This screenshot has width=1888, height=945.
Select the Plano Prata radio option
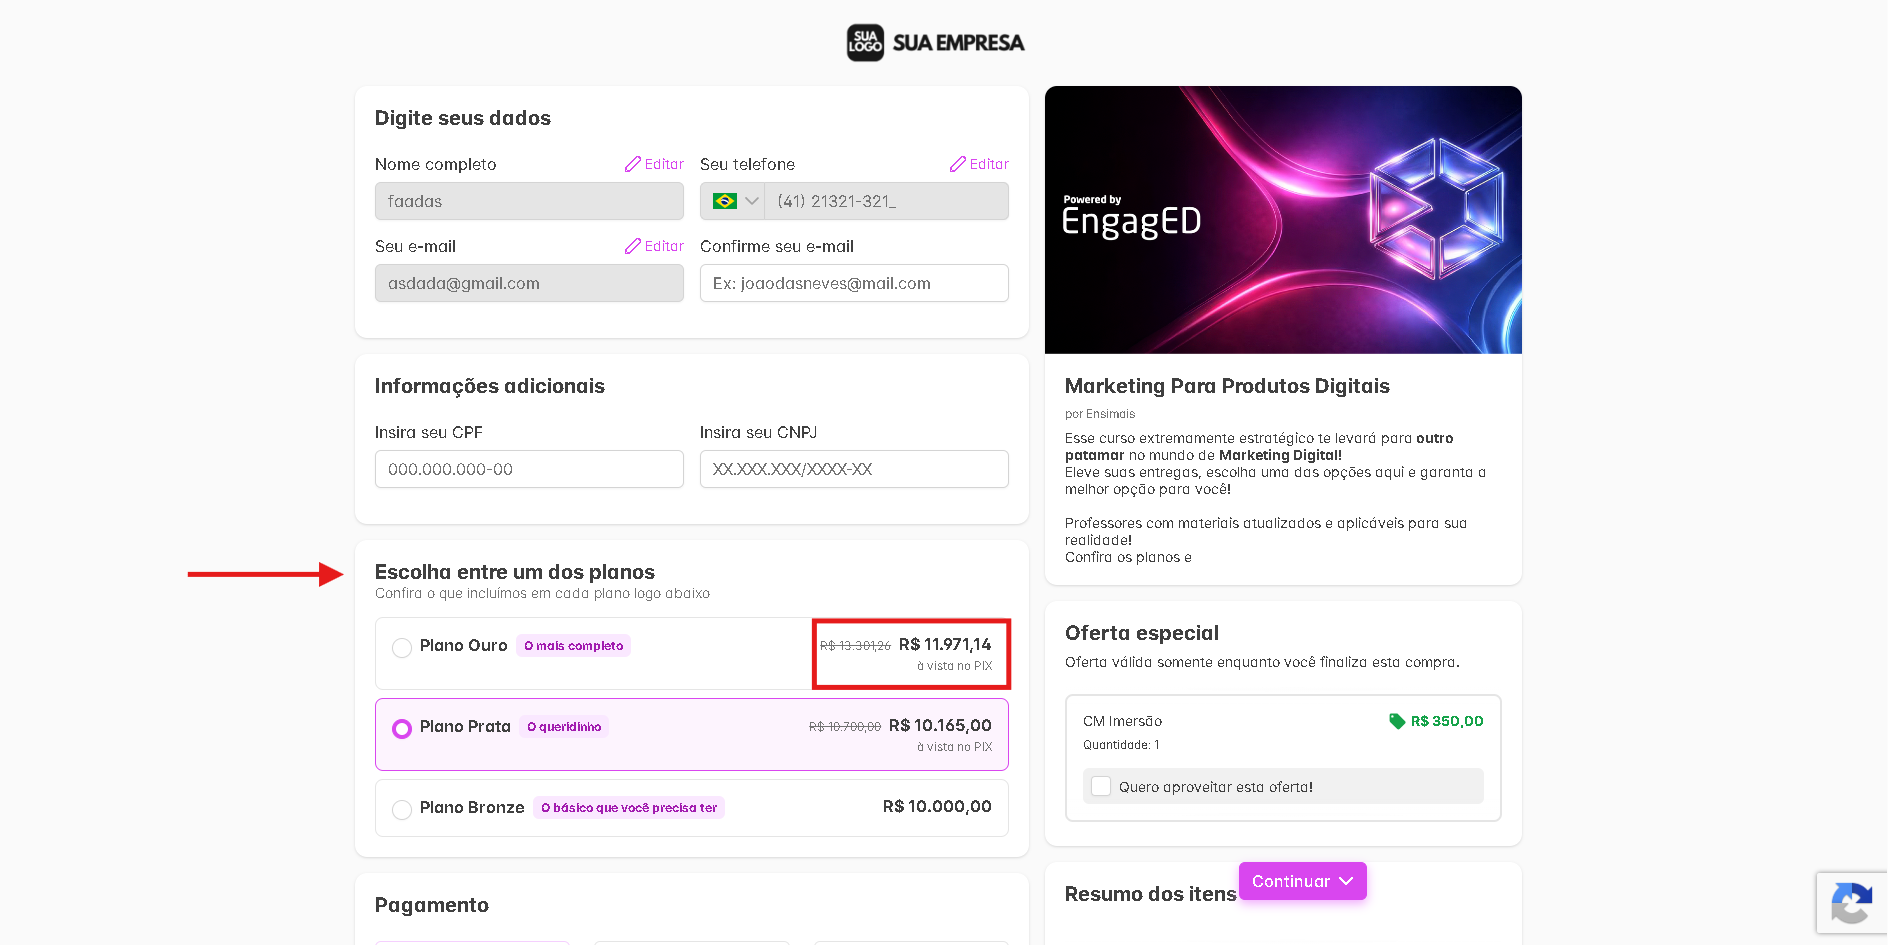(x=402, y=729)
